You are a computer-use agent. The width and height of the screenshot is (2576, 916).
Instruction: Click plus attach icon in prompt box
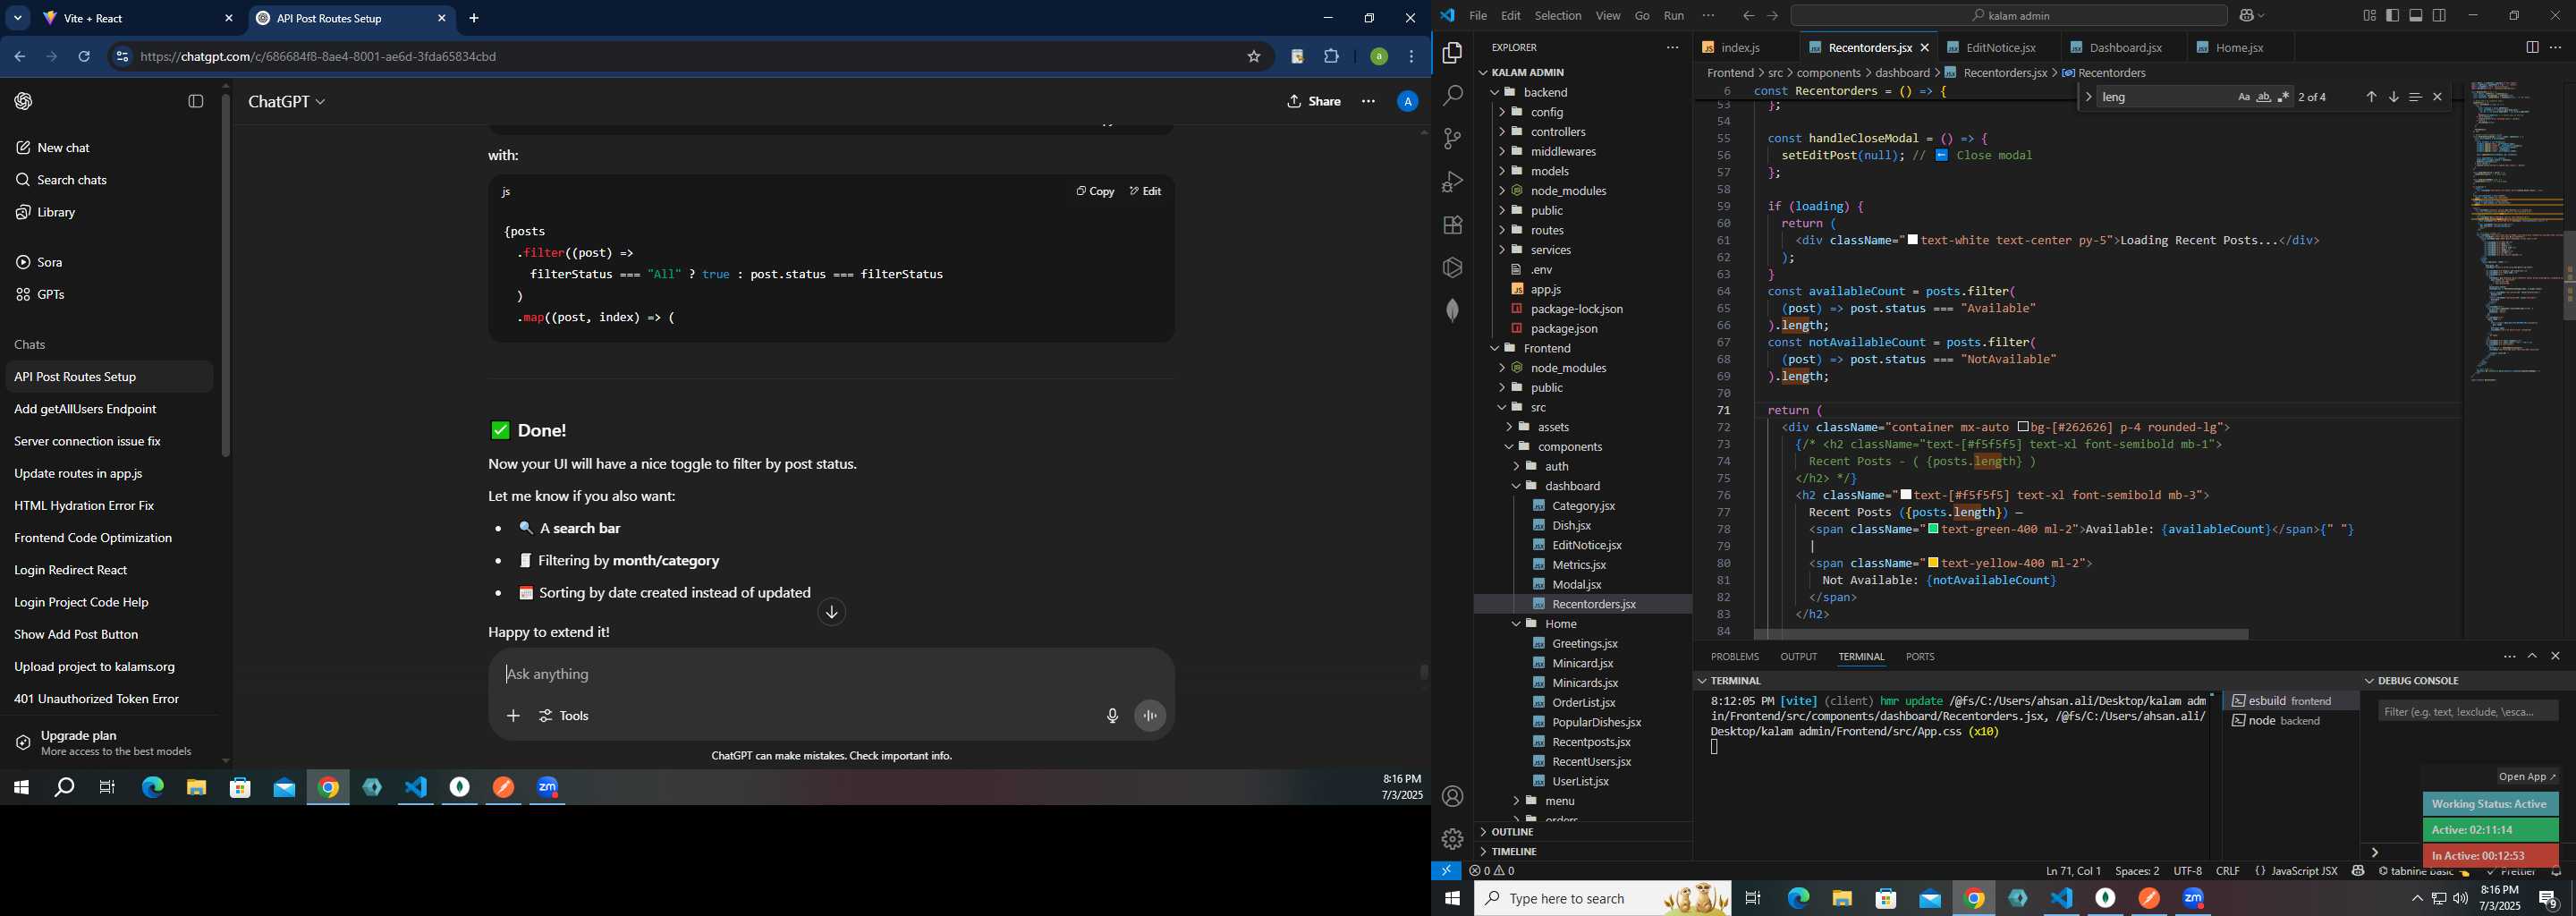(513, 716)
